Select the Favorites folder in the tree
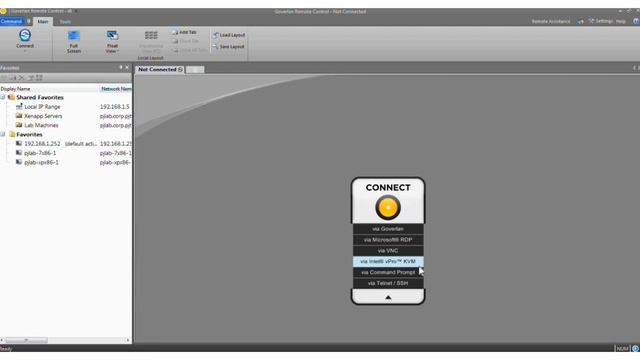 pyautogui.click(x=29, y=134)
